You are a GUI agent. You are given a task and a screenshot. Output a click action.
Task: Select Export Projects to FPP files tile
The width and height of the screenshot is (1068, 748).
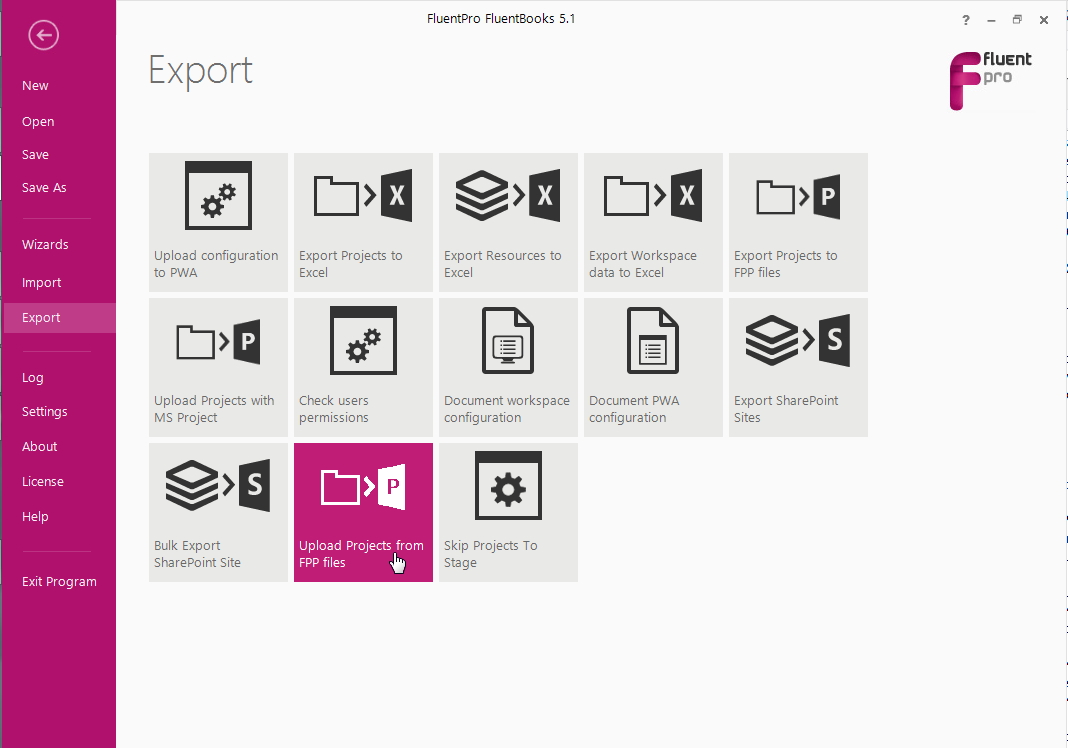coord(799,223)
